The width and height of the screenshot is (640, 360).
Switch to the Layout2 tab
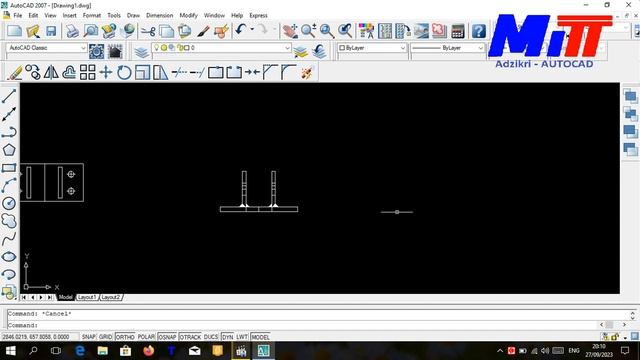(x=111, y=297)
